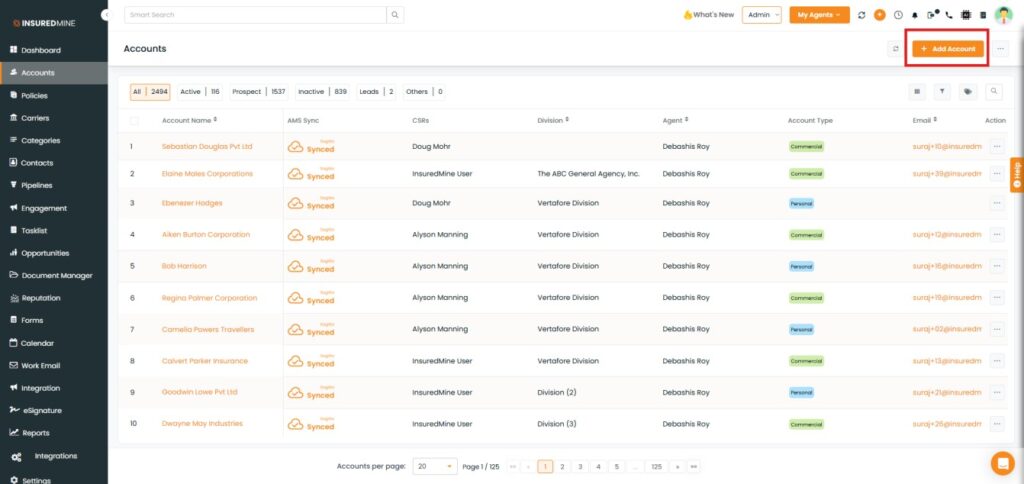The image size is (1024, 484).
Task: Open the orange chat bubble widget
Action: click(1001, 463)
